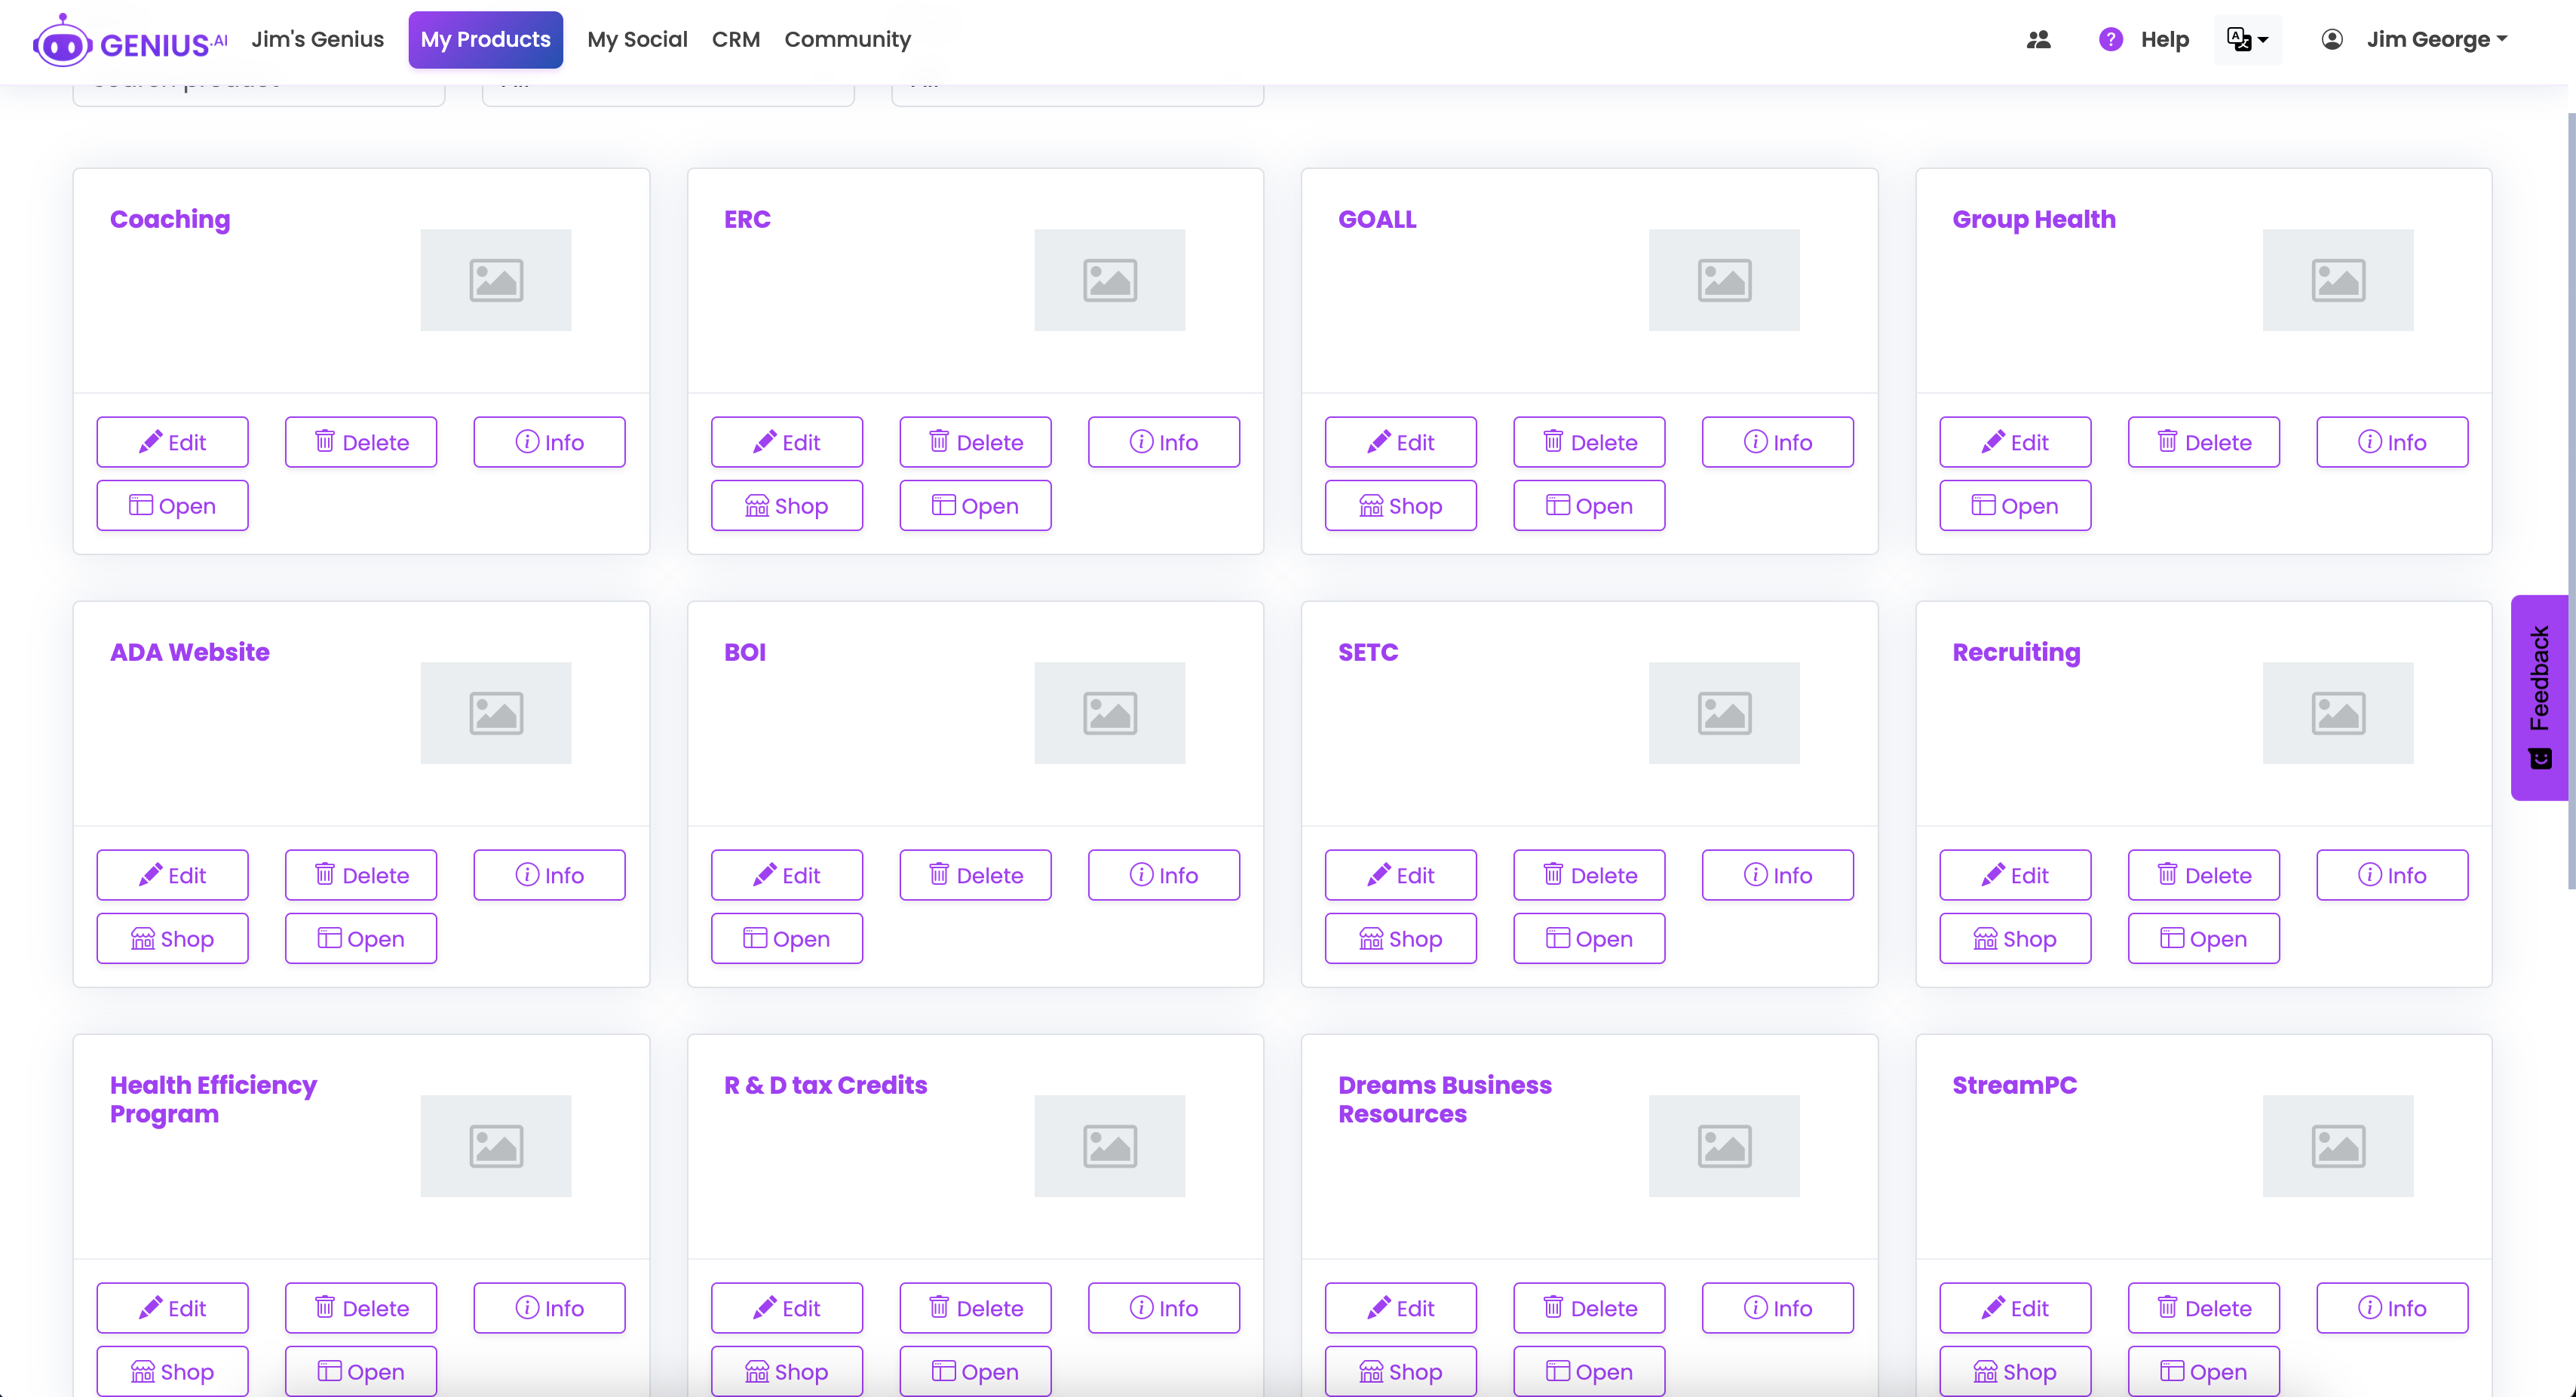View the SETC product in Shop
This screenshot has width=2576, height=1397.
[1400, 939]
